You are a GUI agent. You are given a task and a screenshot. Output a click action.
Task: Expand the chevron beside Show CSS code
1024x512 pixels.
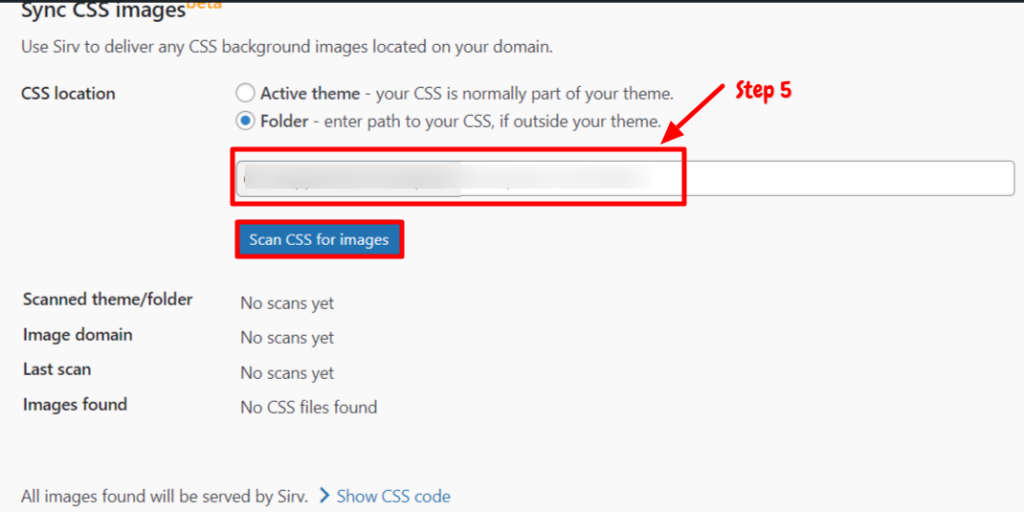click(325, 496)
